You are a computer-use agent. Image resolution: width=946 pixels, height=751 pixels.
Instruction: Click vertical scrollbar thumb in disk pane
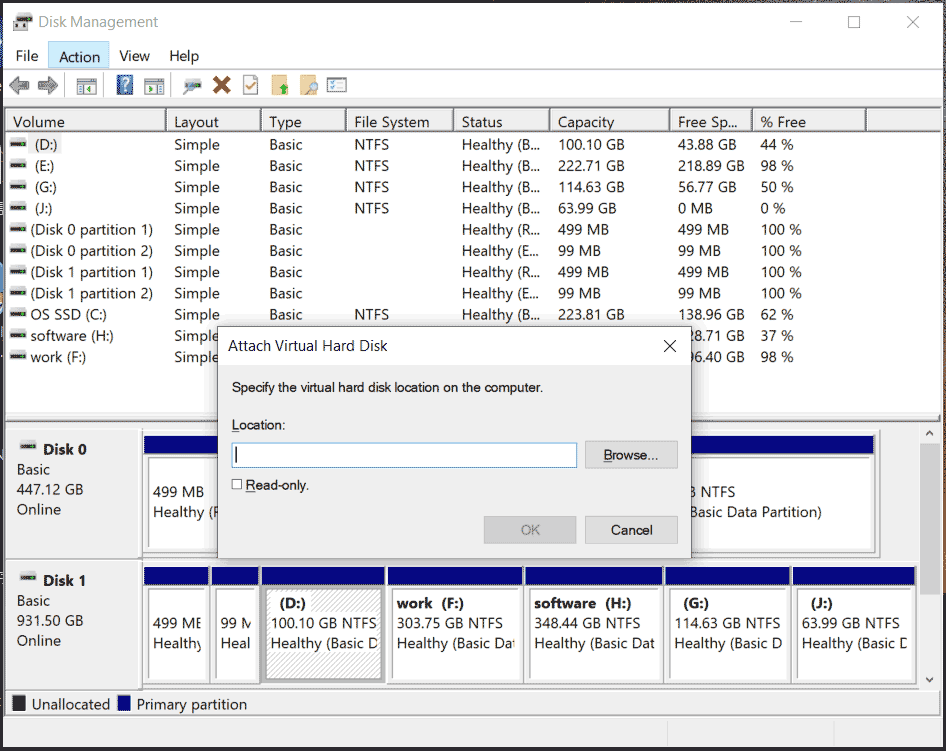coord(930,519)
